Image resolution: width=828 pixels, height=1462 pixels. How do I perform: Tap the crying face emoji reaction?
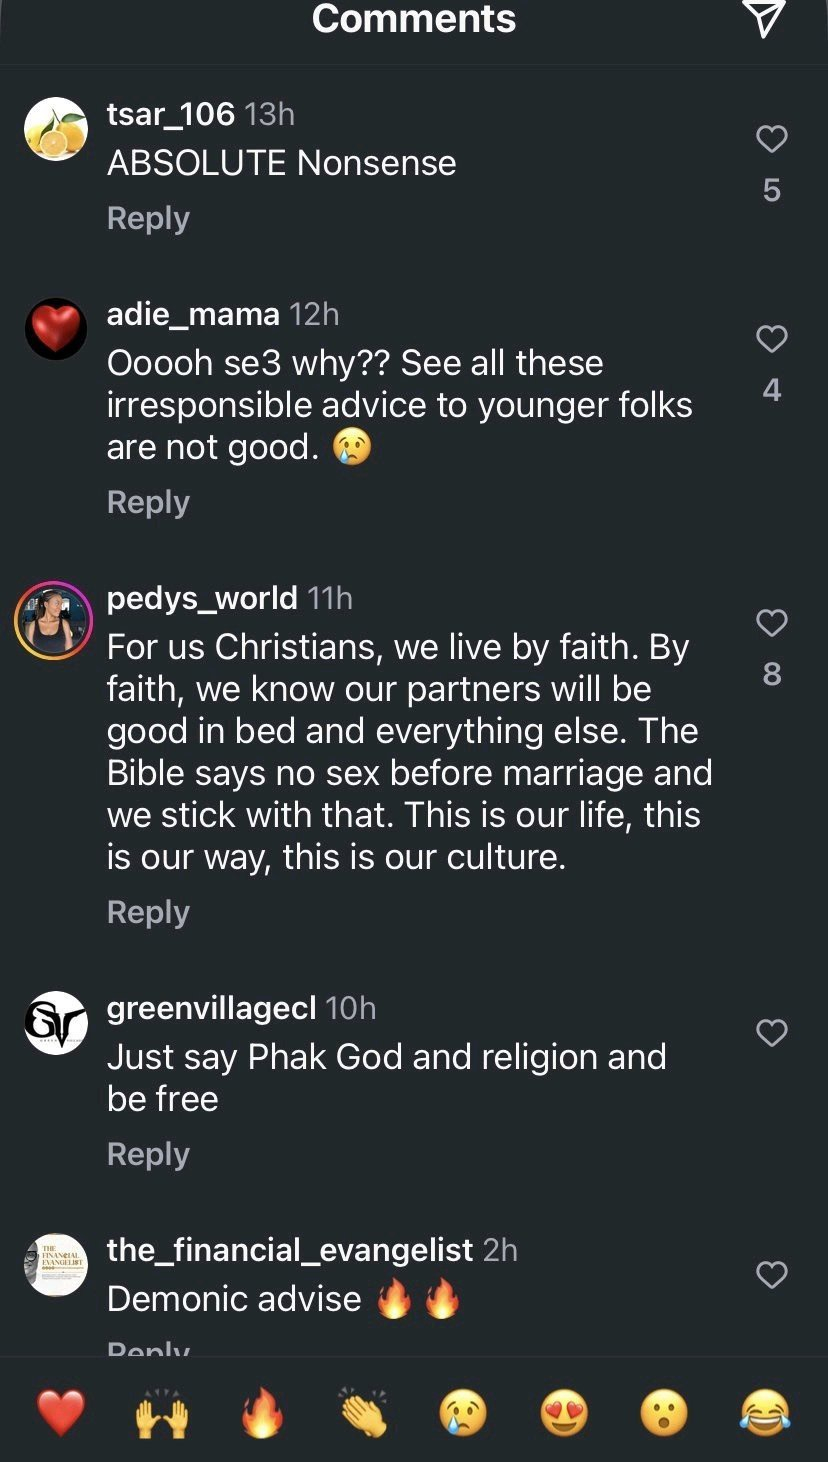[x=463, y=1414]
